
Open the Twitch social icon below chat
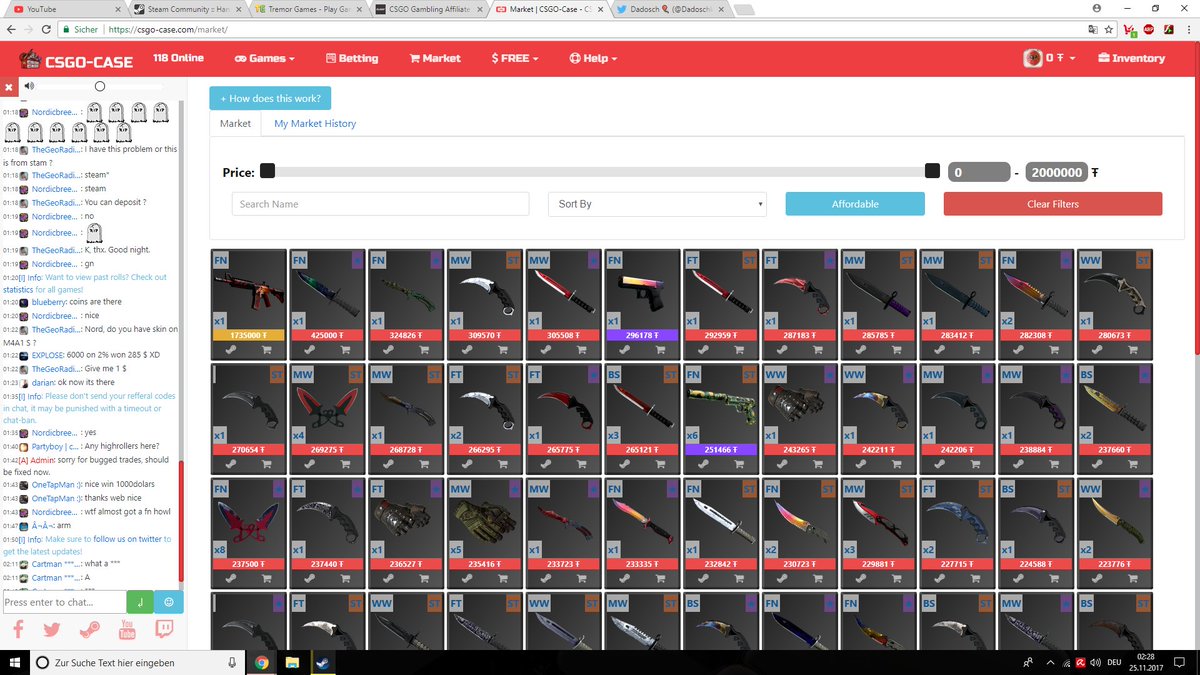point(163,630)
